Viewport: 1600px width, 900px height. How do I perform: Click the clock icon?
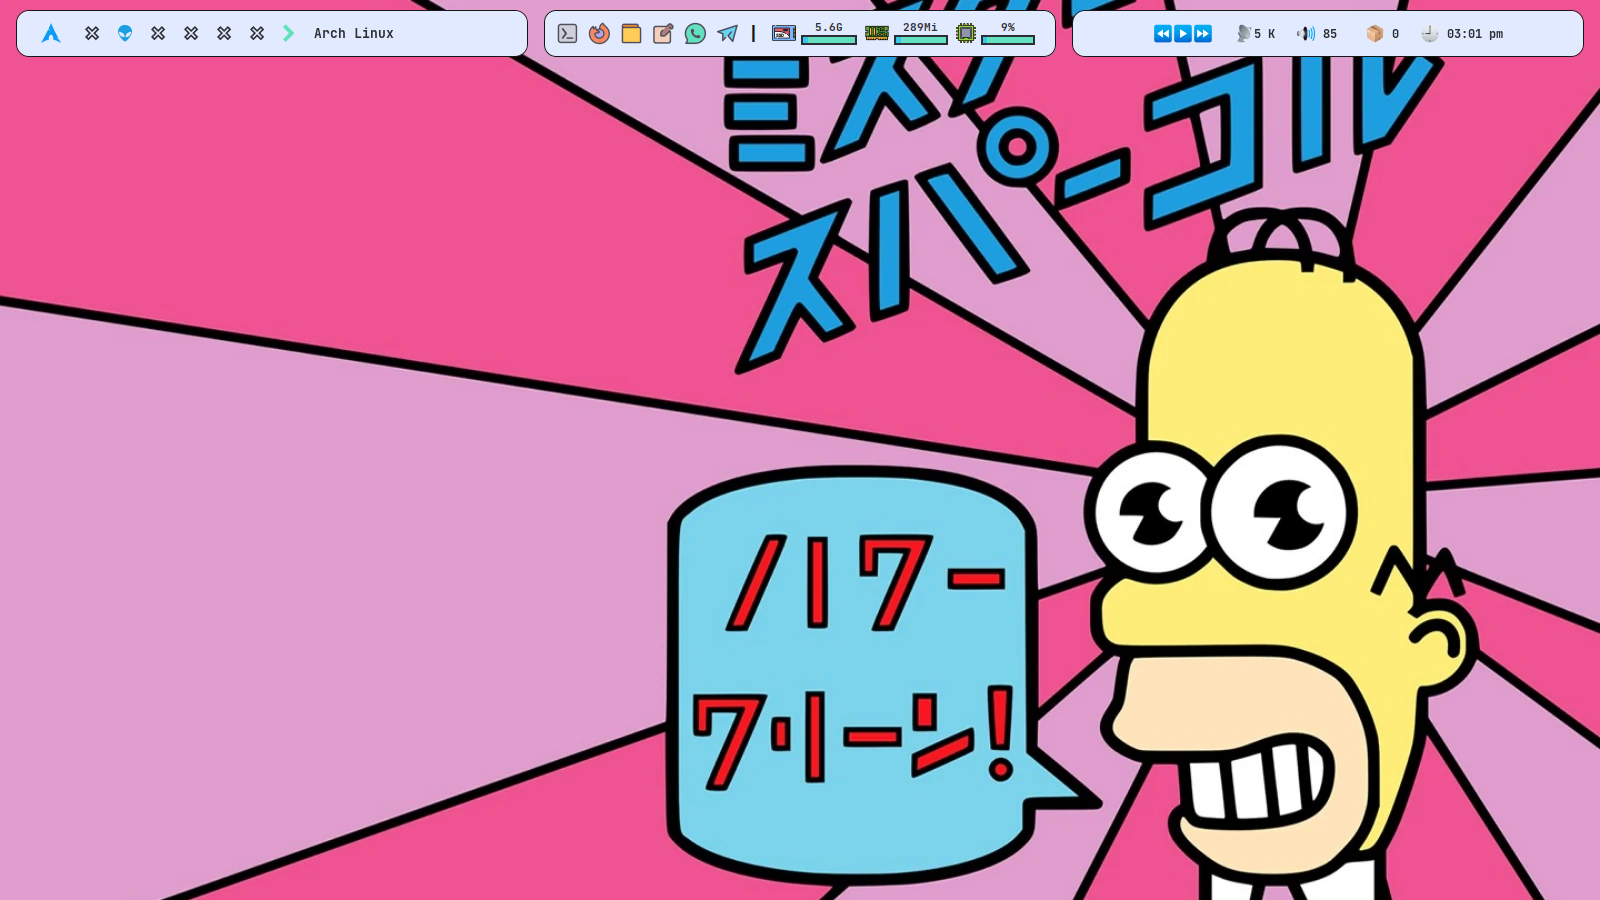click(1430, 34)
